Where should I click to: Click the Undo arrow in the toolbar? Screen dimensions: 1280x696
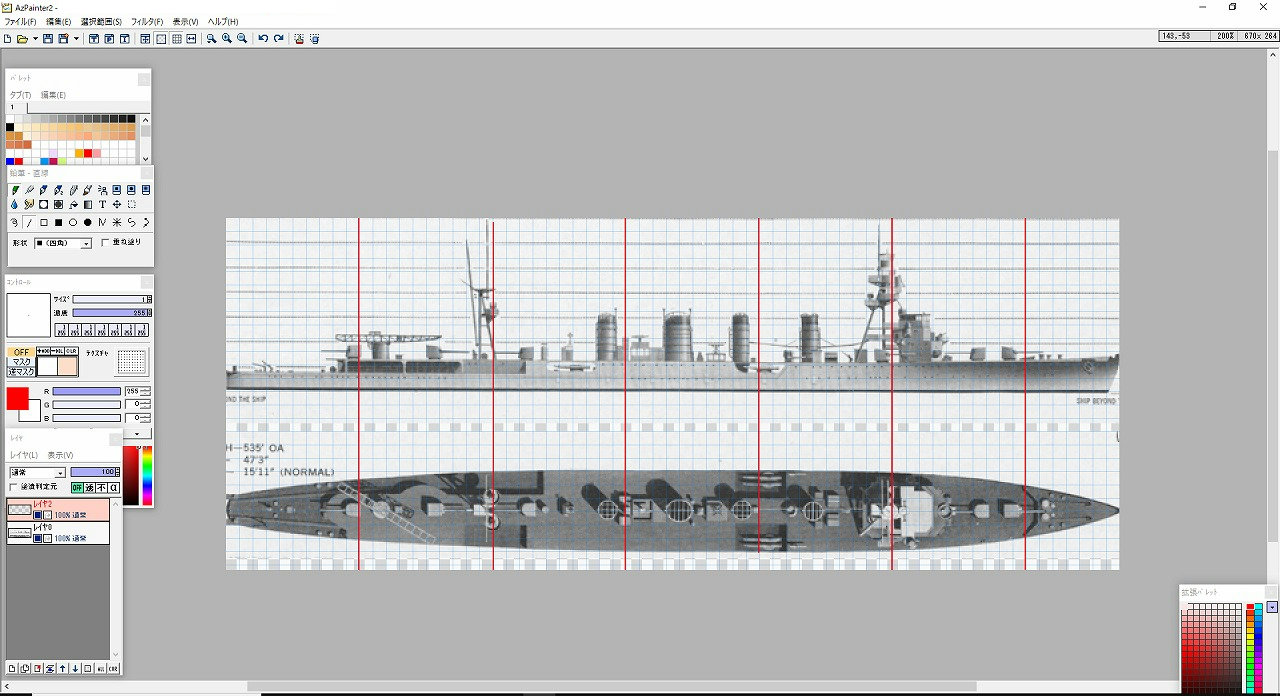pyautogui.click(x=263, y=39)
